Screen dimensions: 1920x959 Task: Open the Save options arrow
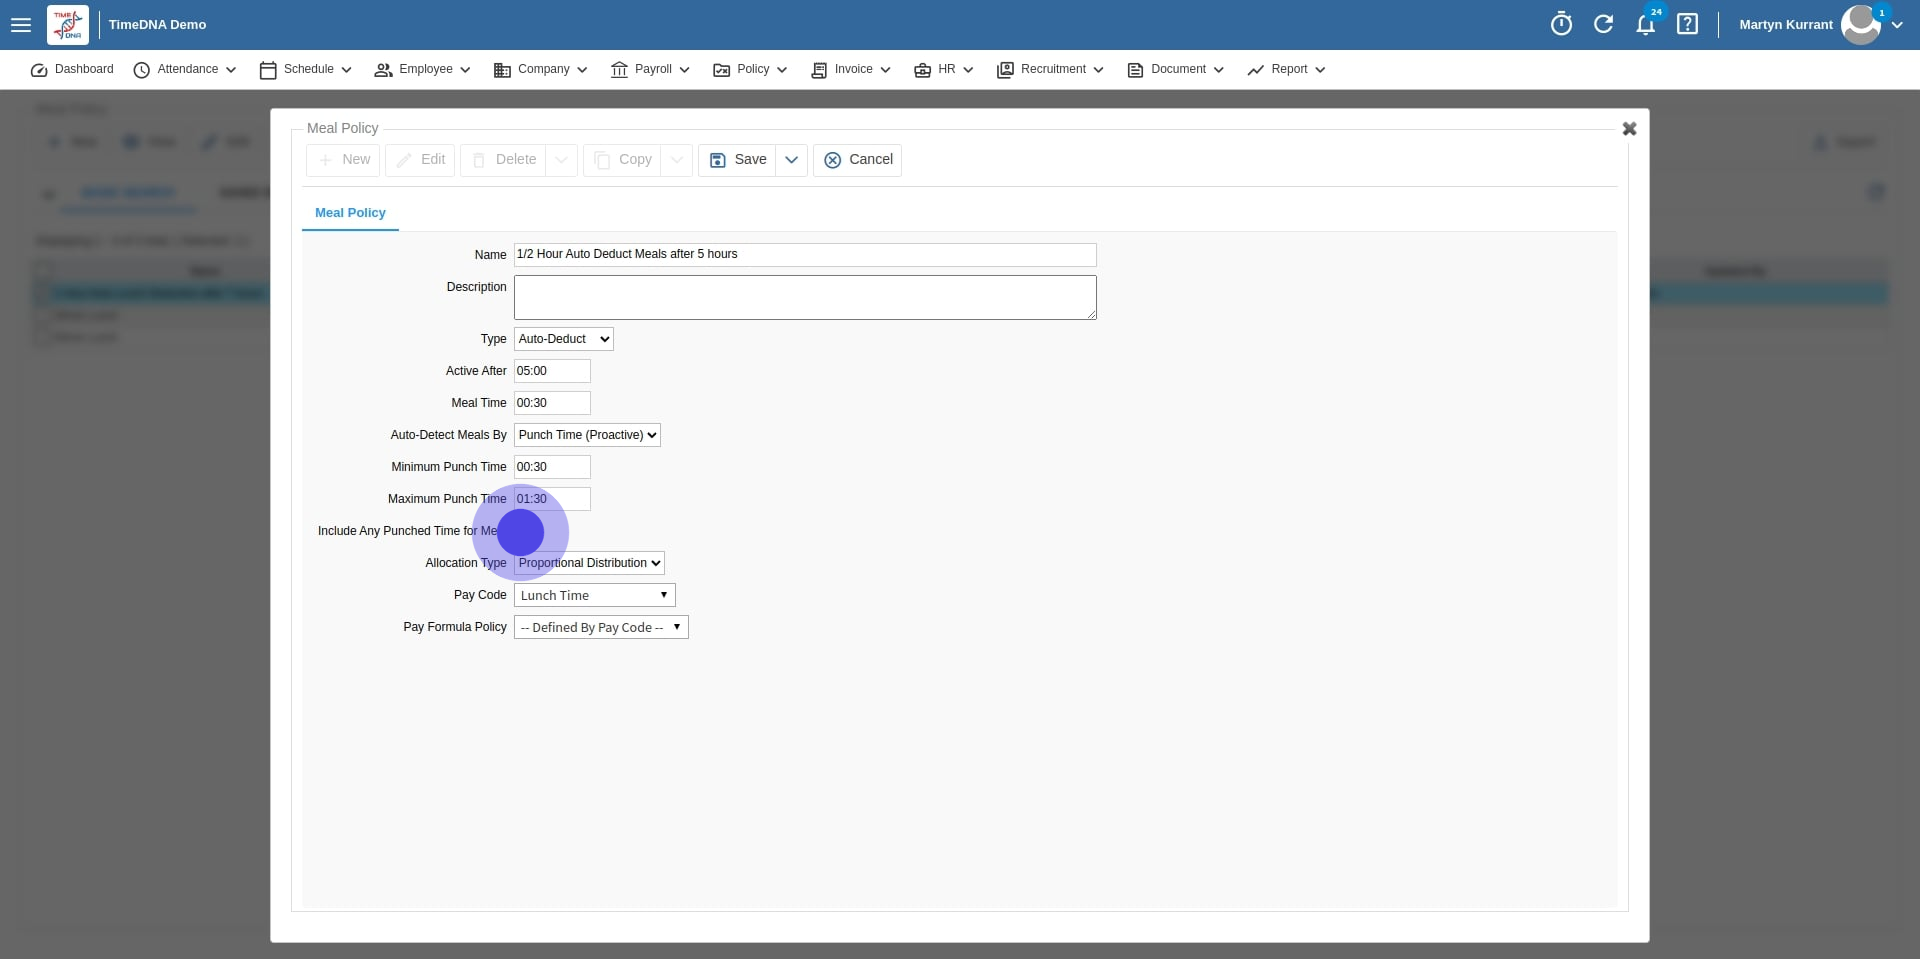791,160
